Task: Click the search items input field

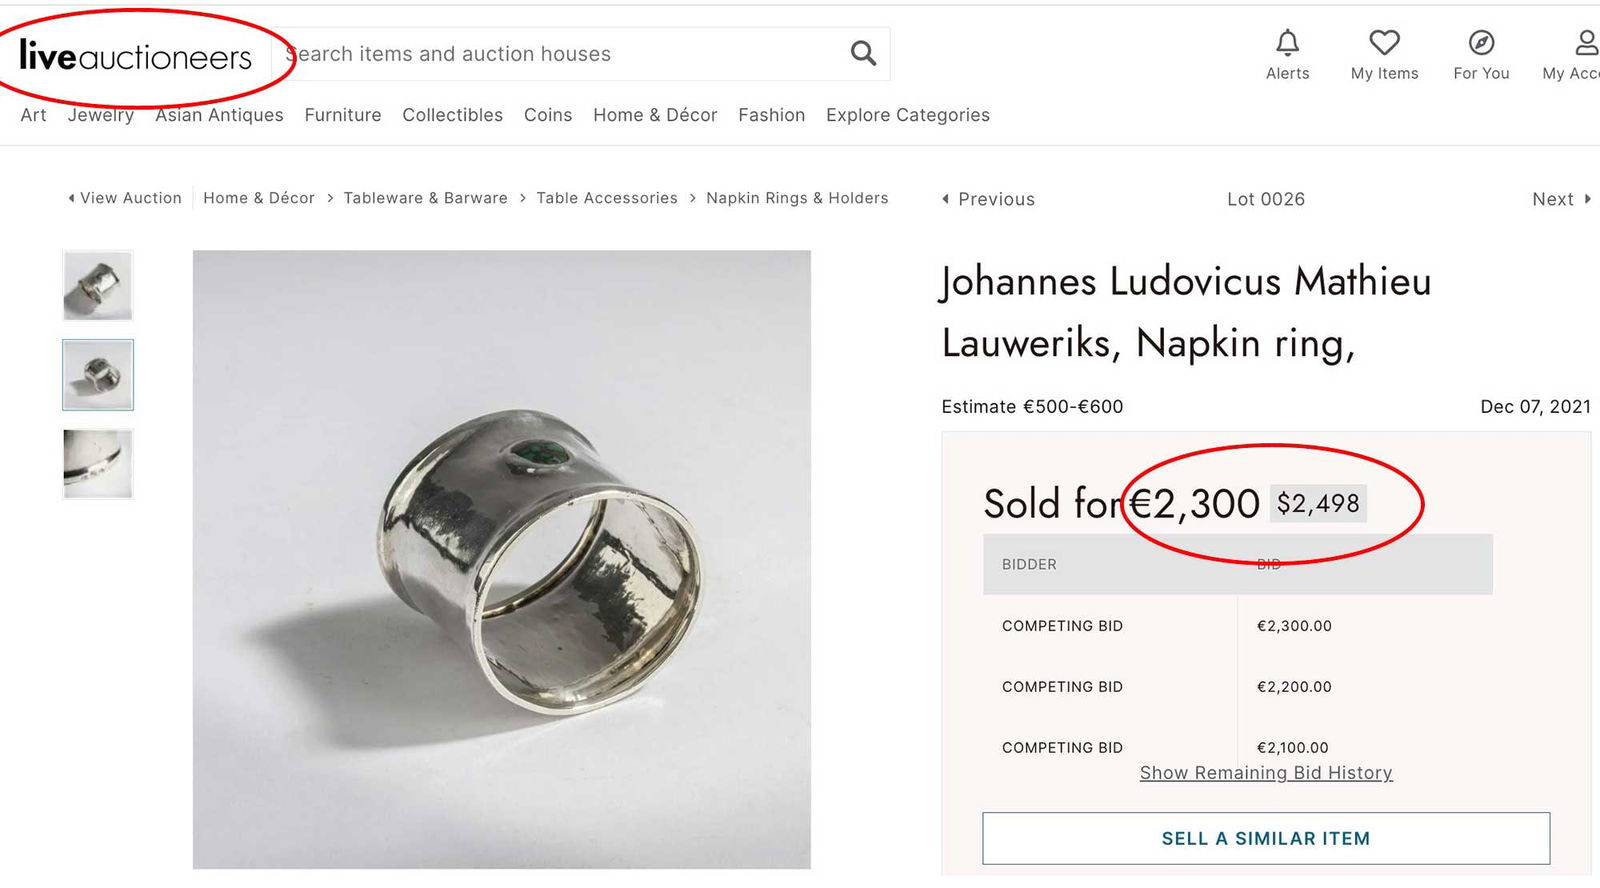Action: pyautogui.click(x=550, y=53)
